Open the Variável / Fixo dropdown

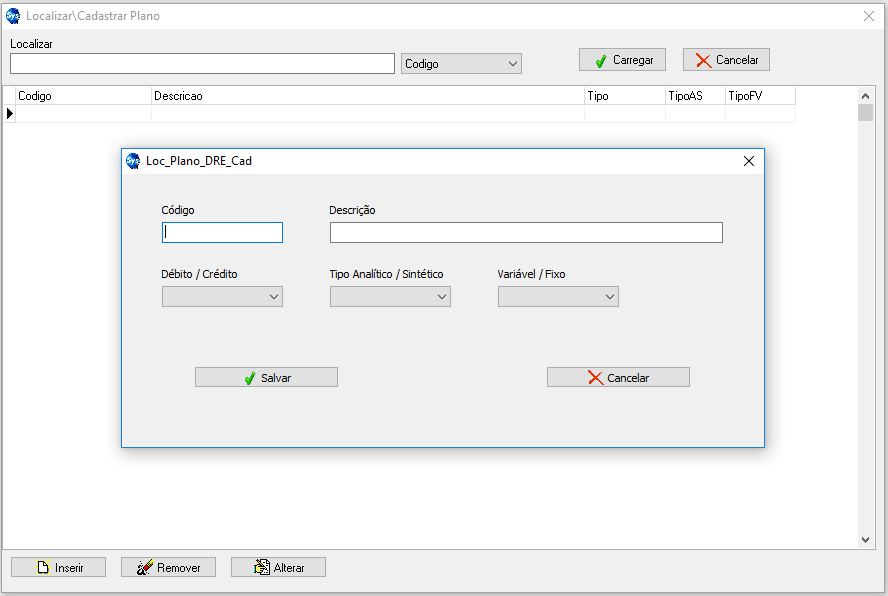pyautogui.click(x=558, y=297)
